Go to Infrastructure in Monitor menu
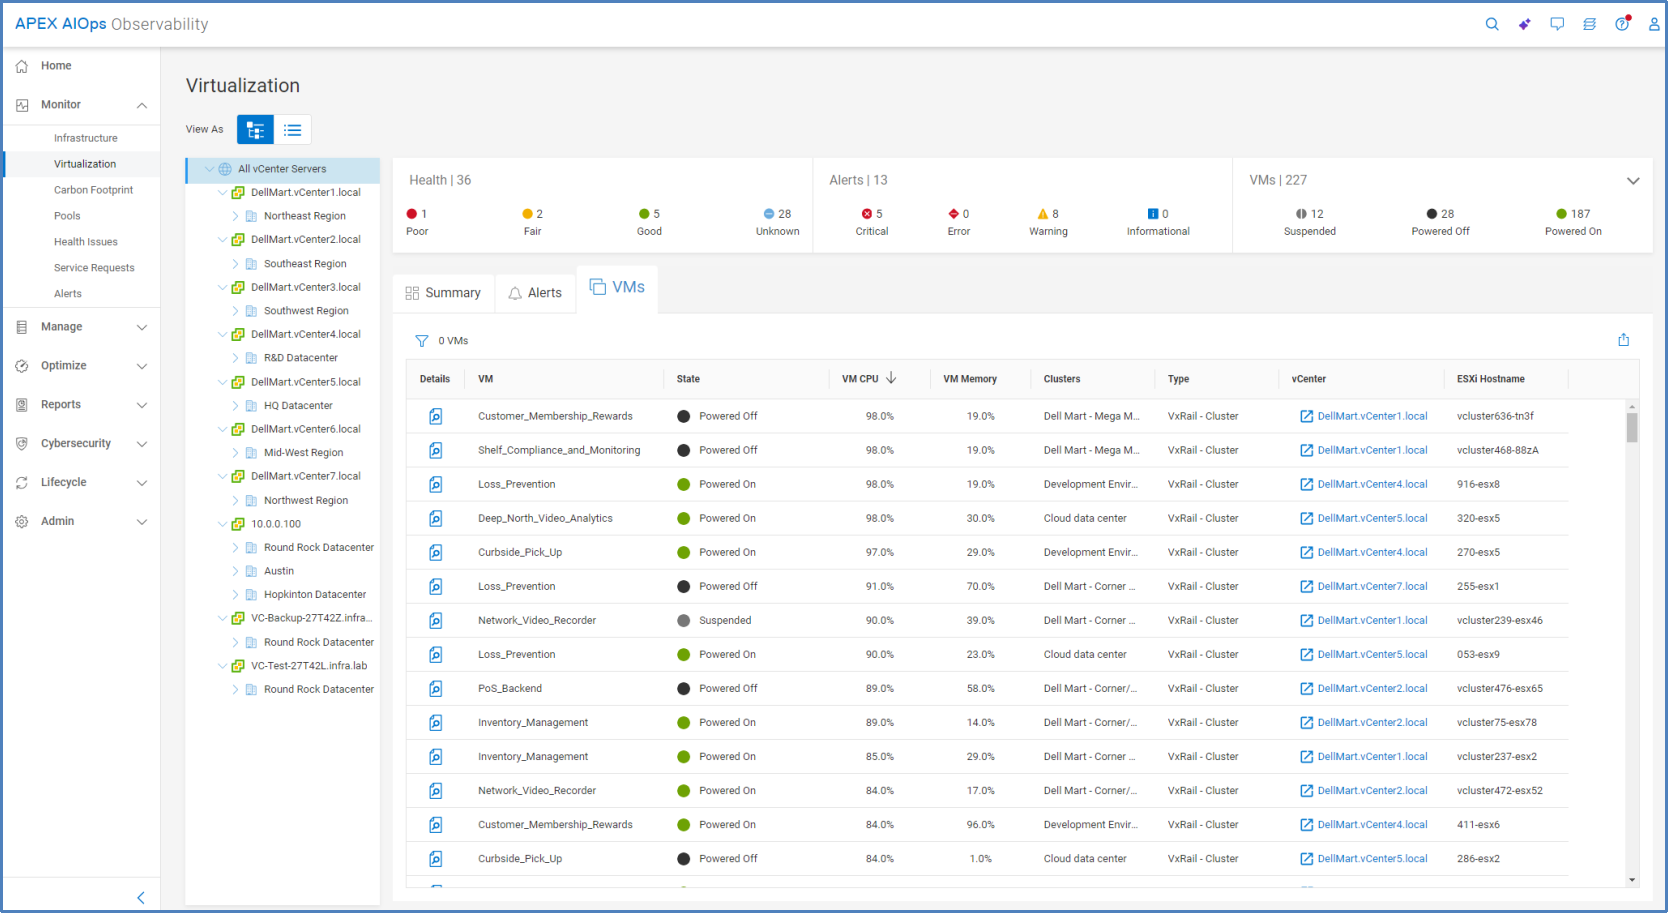The width and height of the screenshot is (1669, 913). click(85, 138)
